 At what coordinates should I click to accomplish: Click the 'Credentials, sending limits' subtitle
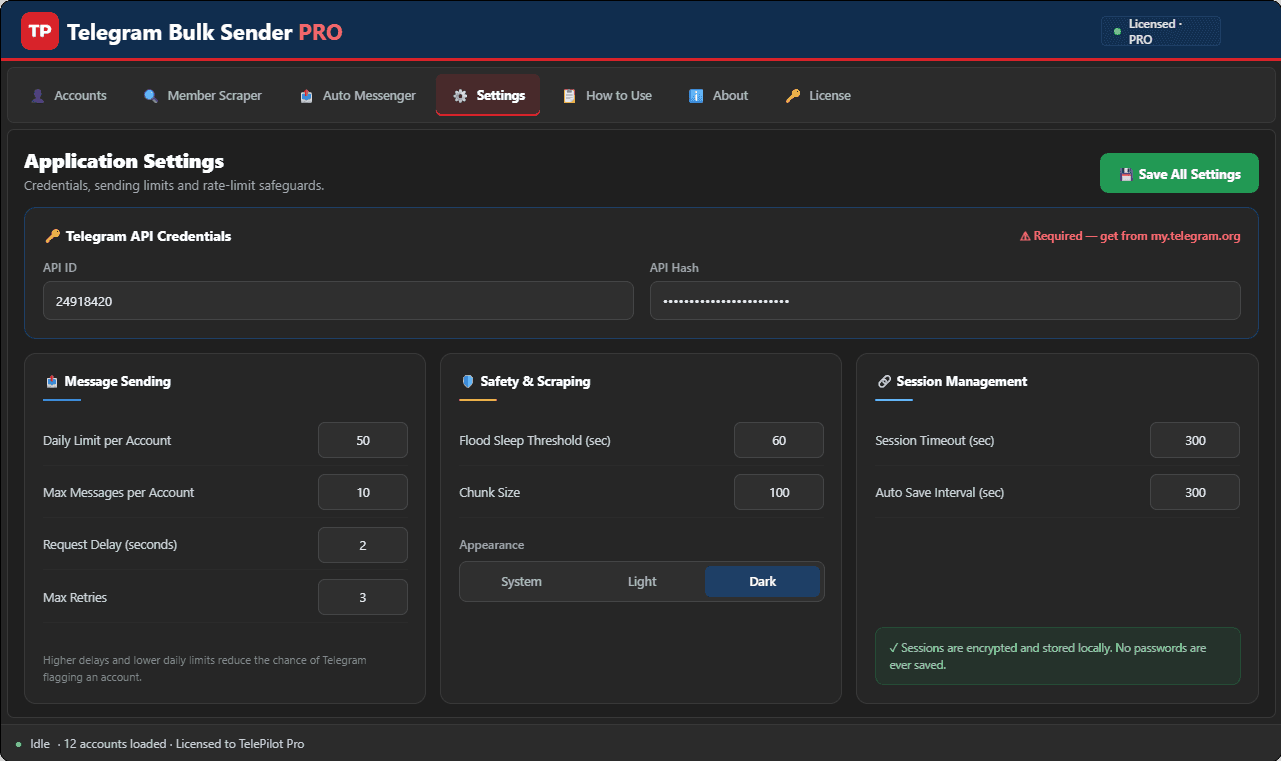pyautogui.click(x=174, y=186)
